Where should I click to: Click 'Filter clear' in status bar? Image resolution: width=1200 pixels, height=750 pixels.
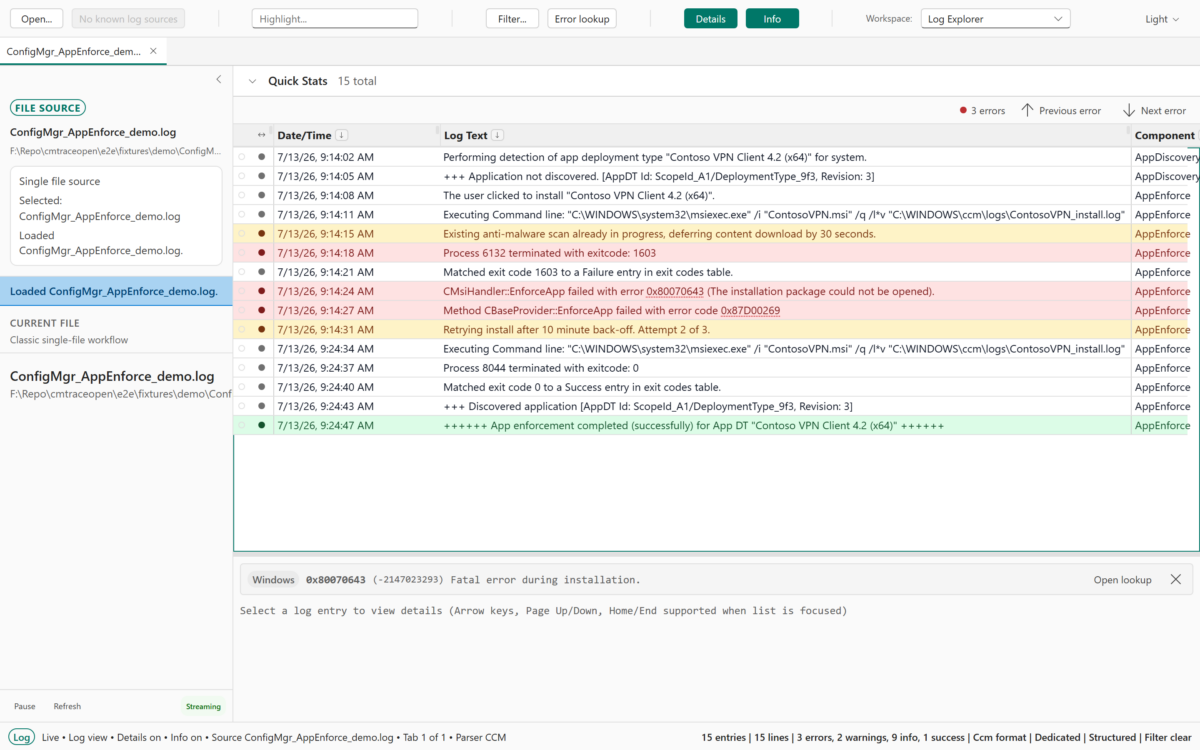click(x=1169, y=737)
